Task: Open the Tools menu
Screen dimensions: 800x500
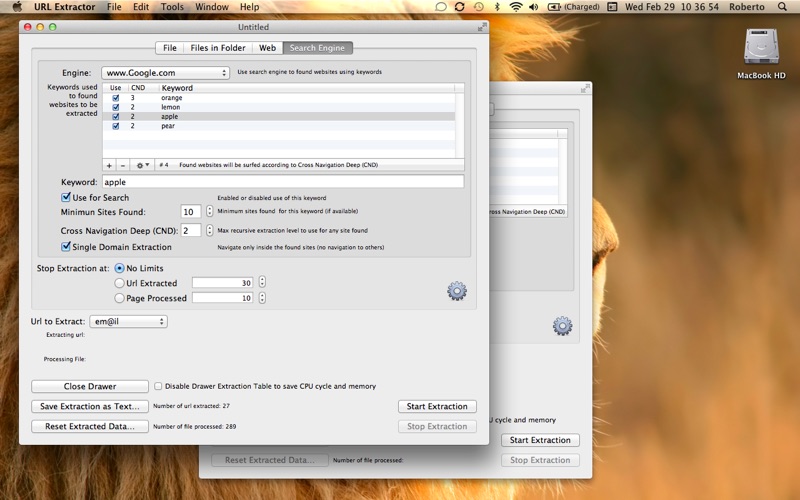Action: point(172,7)
